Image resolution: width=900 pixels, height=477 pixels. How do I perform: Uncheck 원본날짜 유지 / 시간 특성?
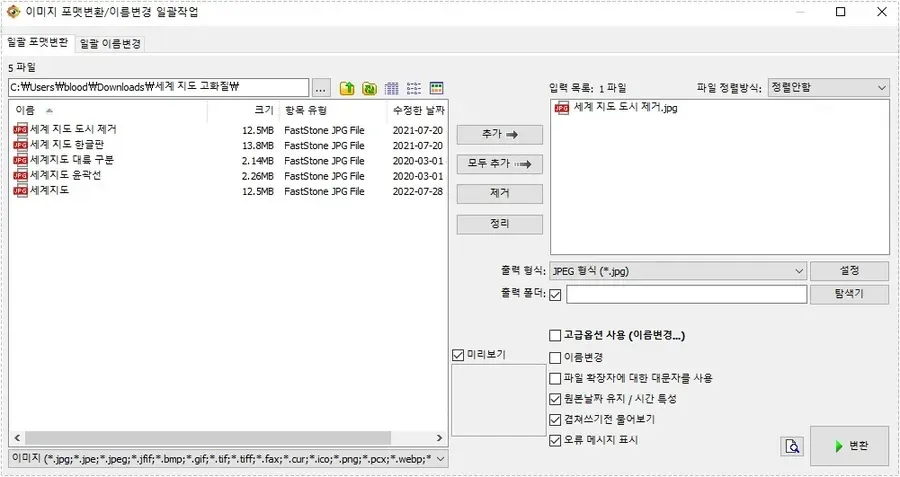pyautogui.click(x=555, y=399)
